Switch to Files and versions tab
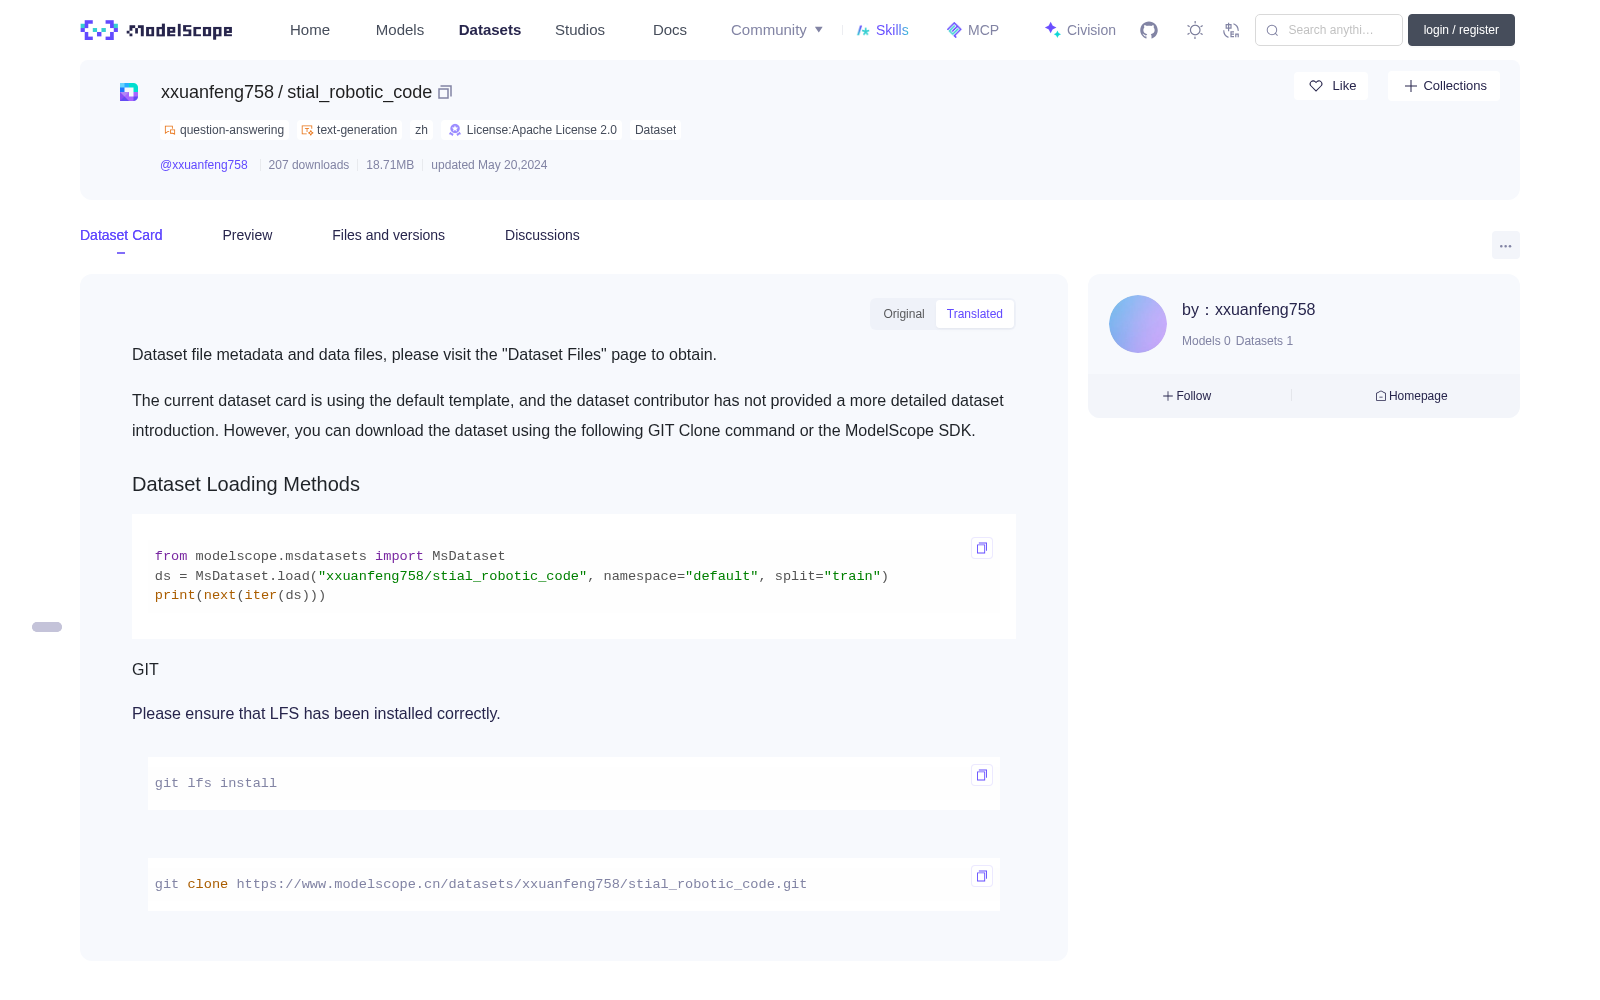Image resolution: width=1600 pixels, height=1000 pixels. click(388, 235)
